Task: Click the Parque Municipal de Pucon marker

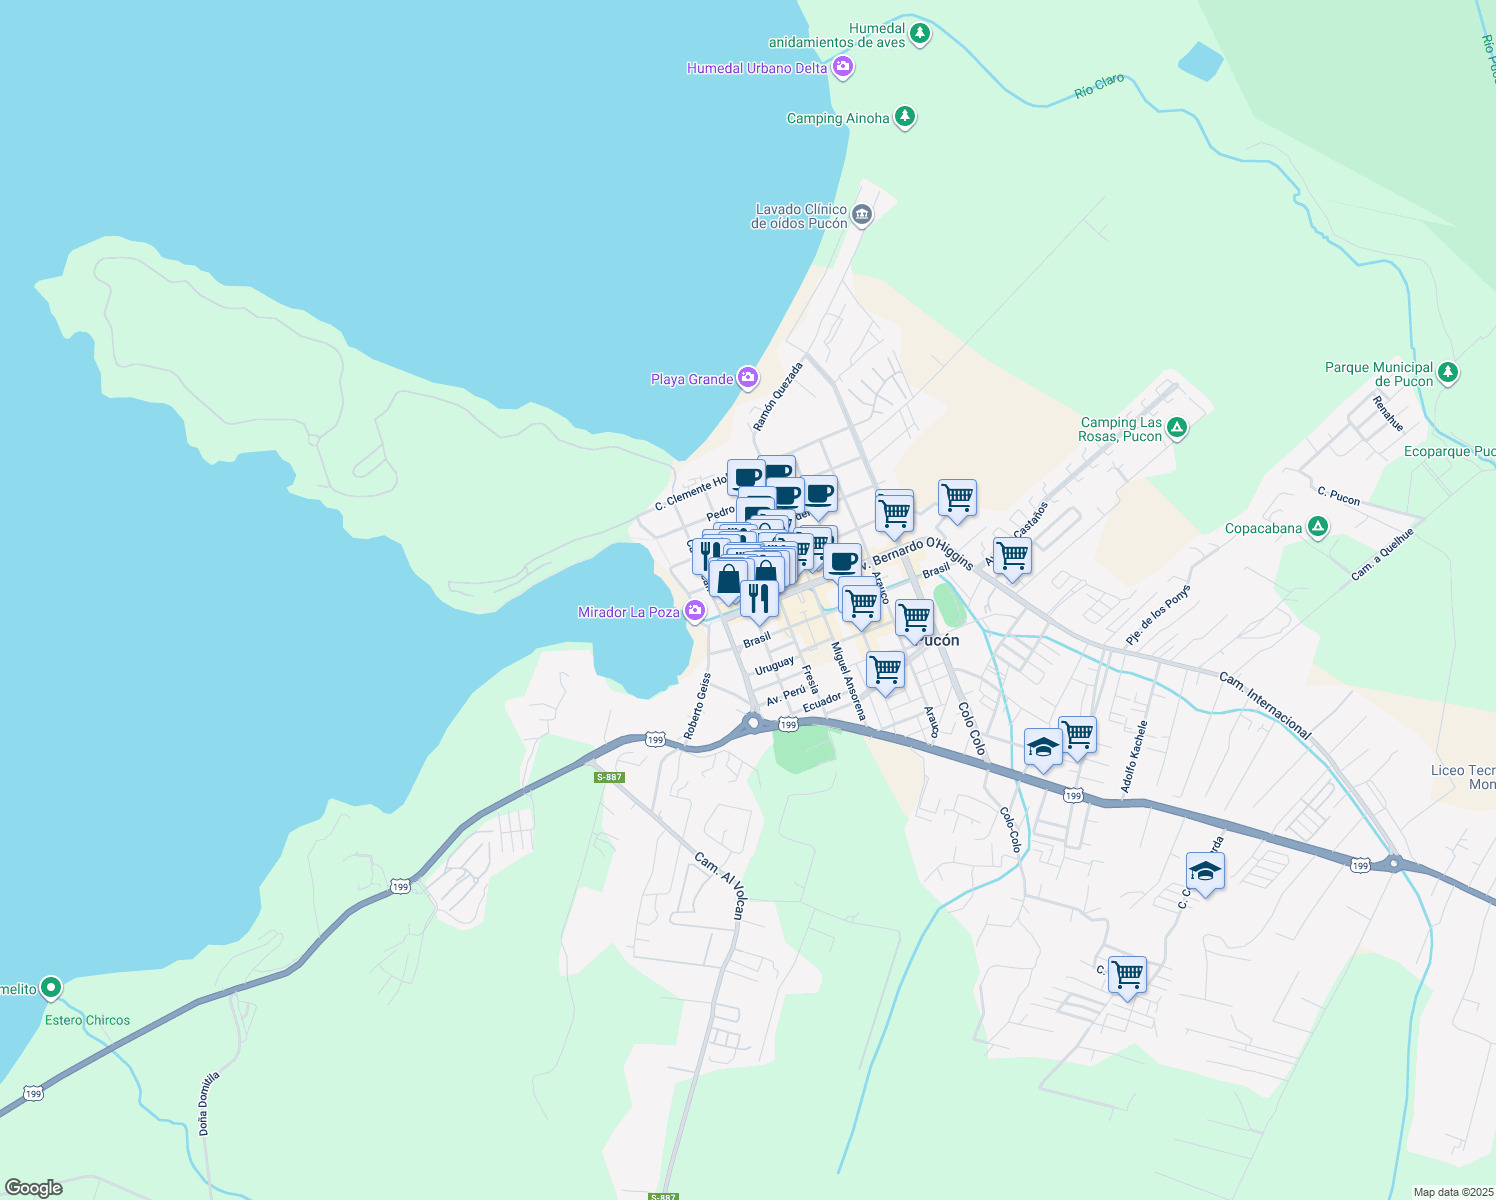Action: (x=1450, y=372)
